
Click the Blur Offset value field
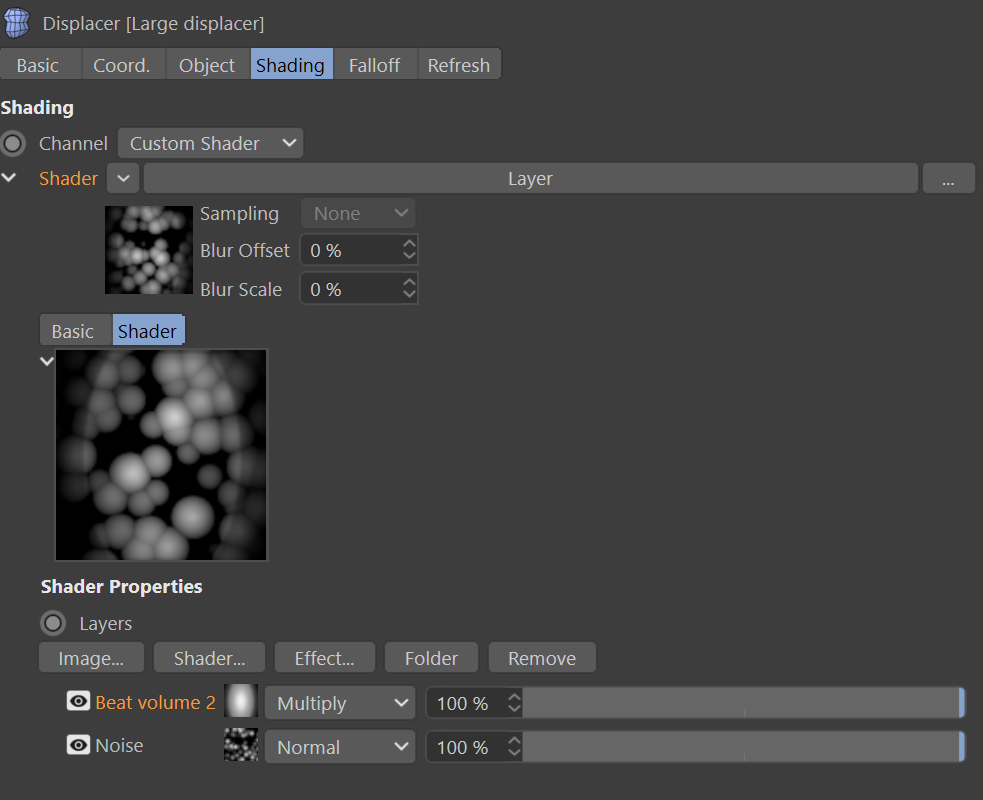349,250
